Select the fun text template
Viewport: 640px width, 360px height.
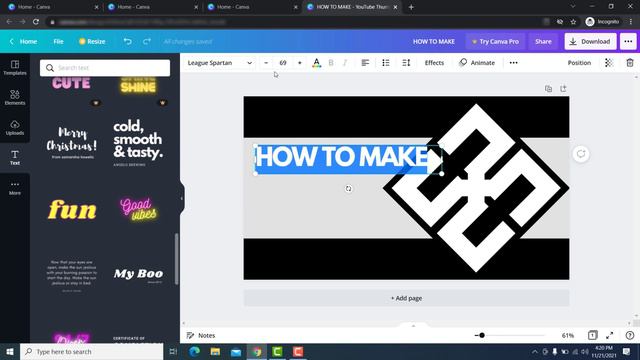[72, 210]
